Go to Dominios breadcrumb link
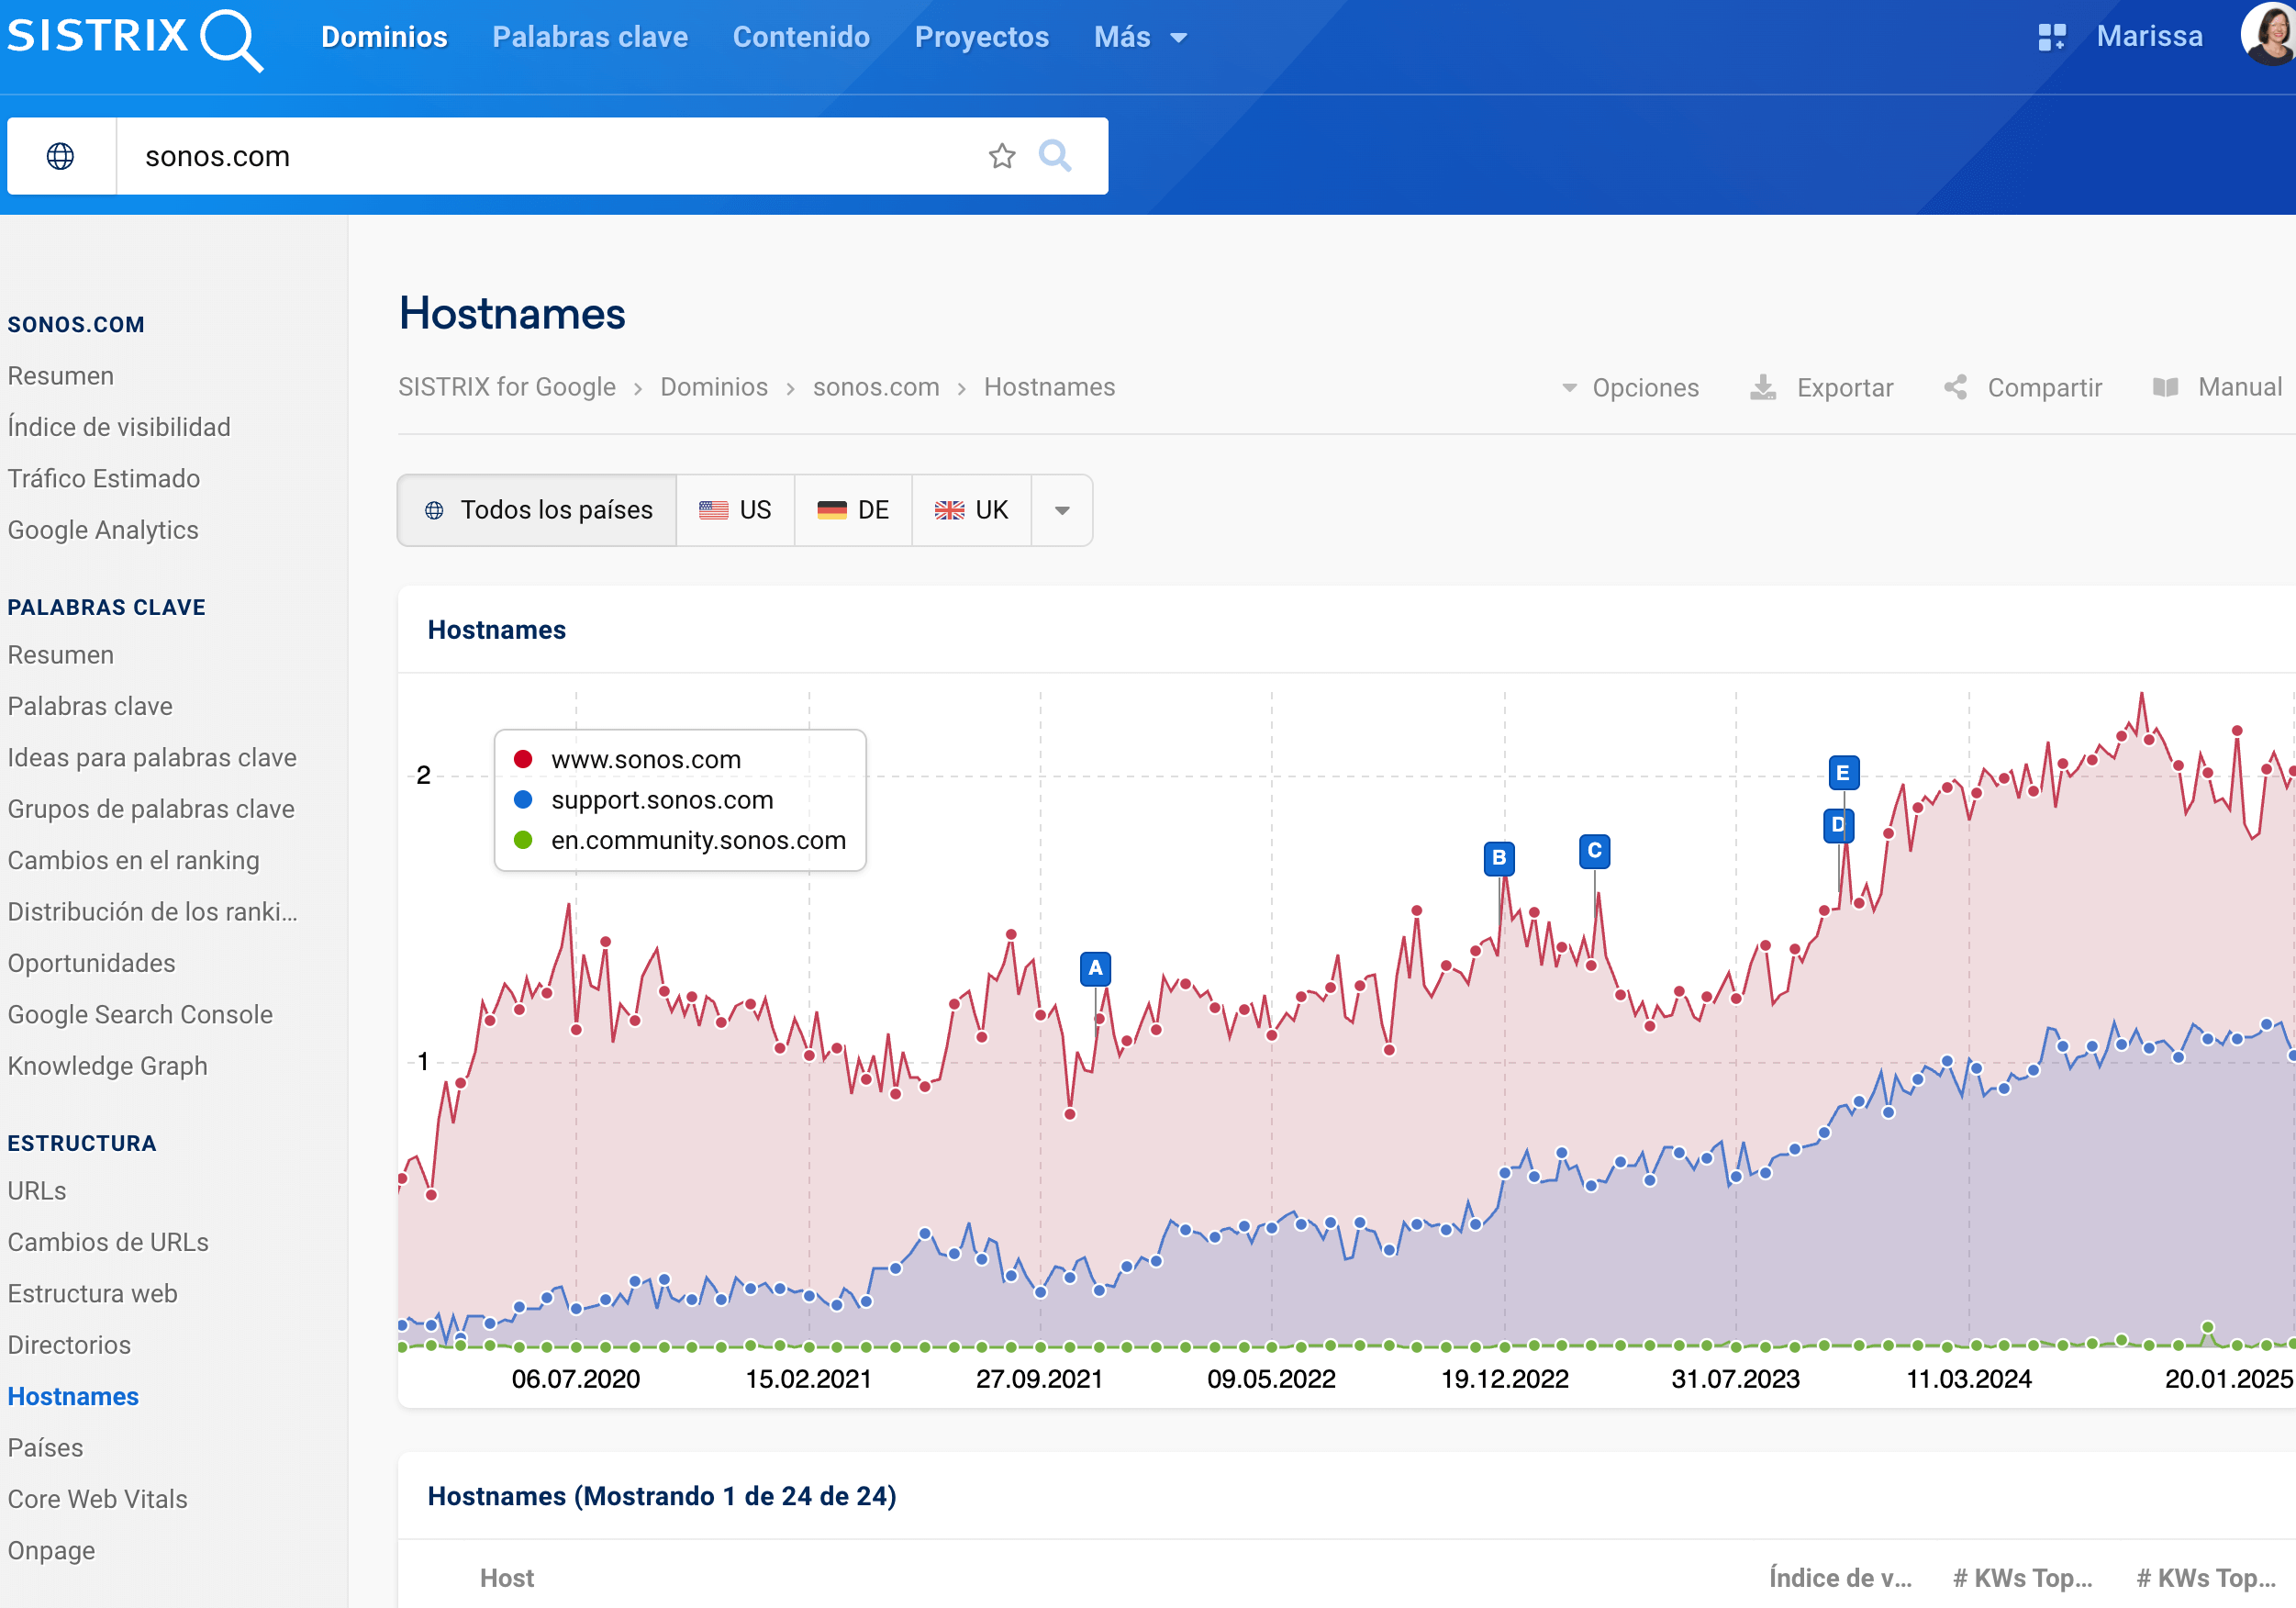The width and height of the screenshot is (2296, 1608). pyautogui.click(x=713, y=388)
